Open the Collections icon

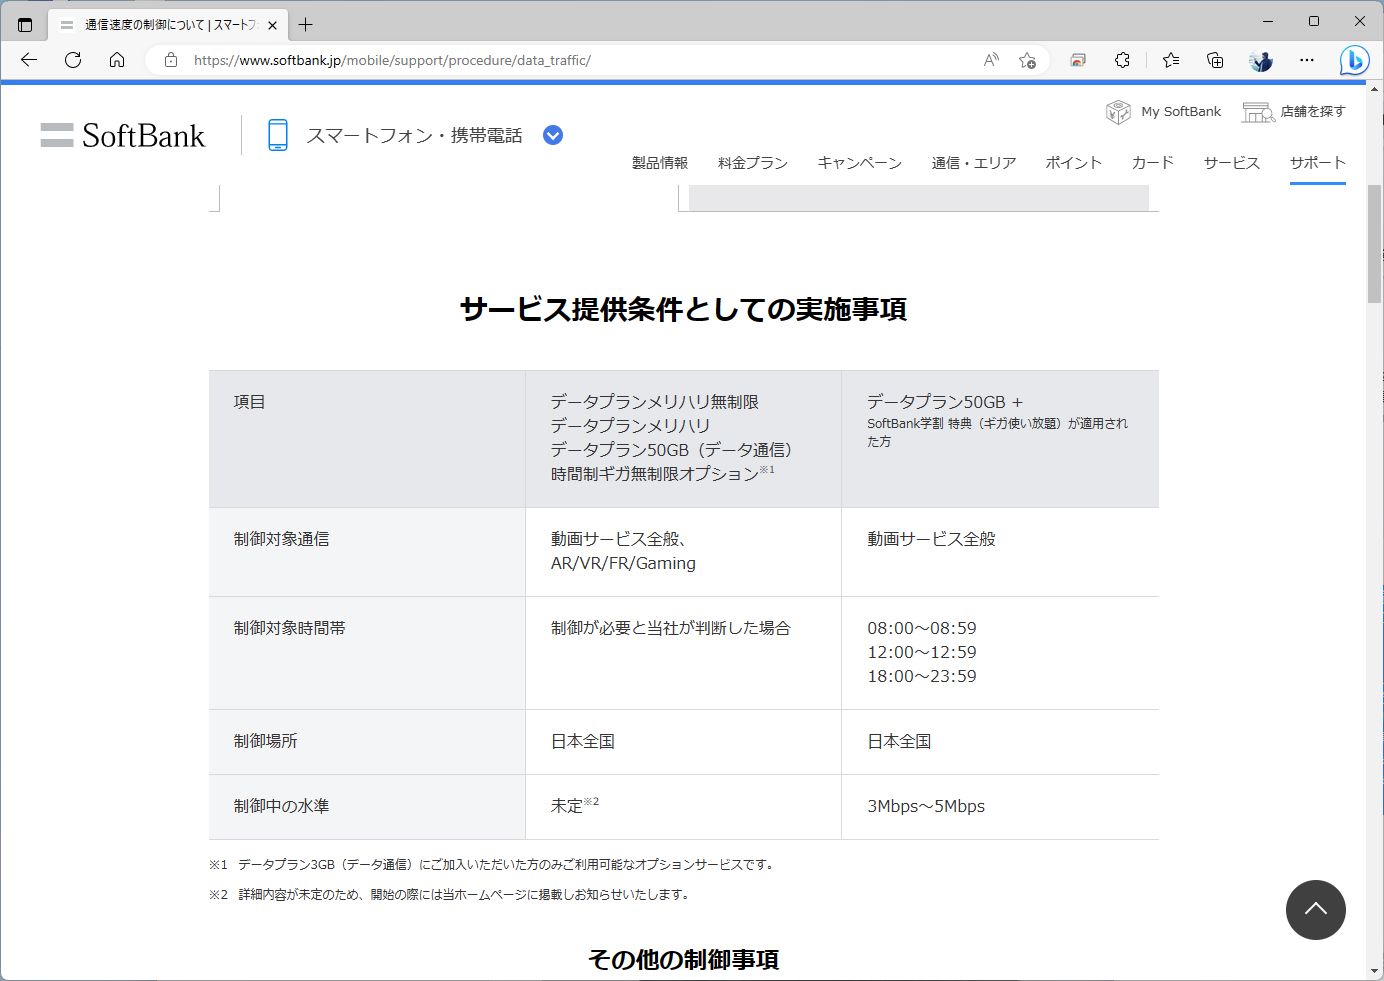point(1215,60)
